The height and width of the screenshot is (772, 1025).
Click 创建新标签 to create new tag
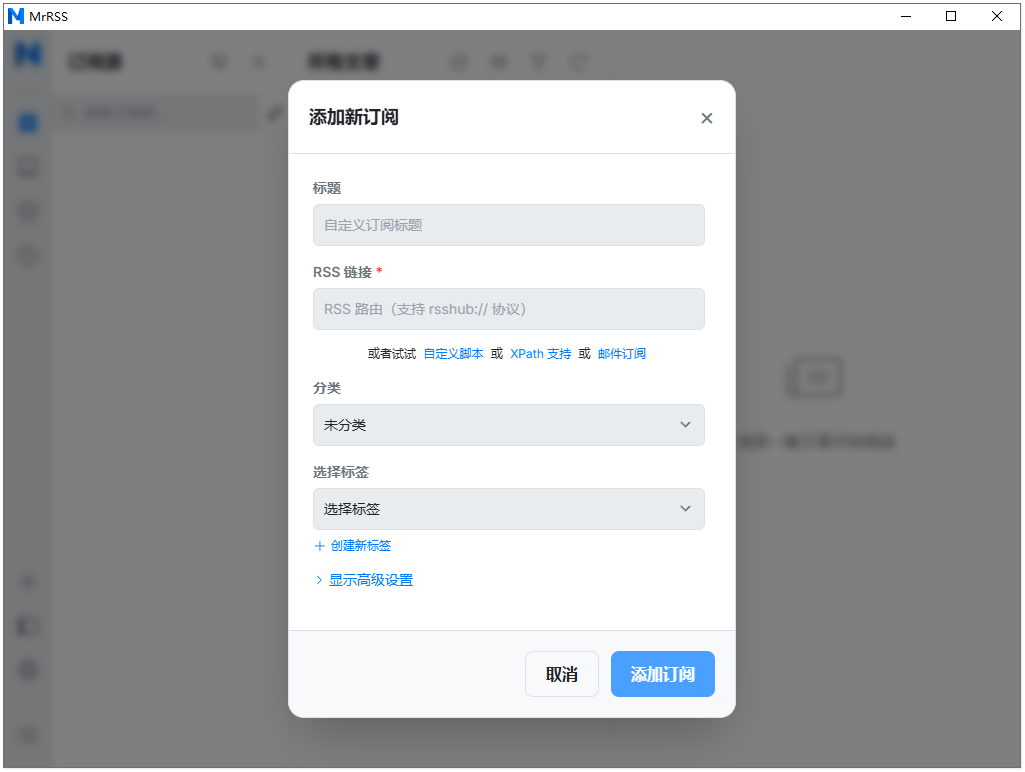click(353, 545)
